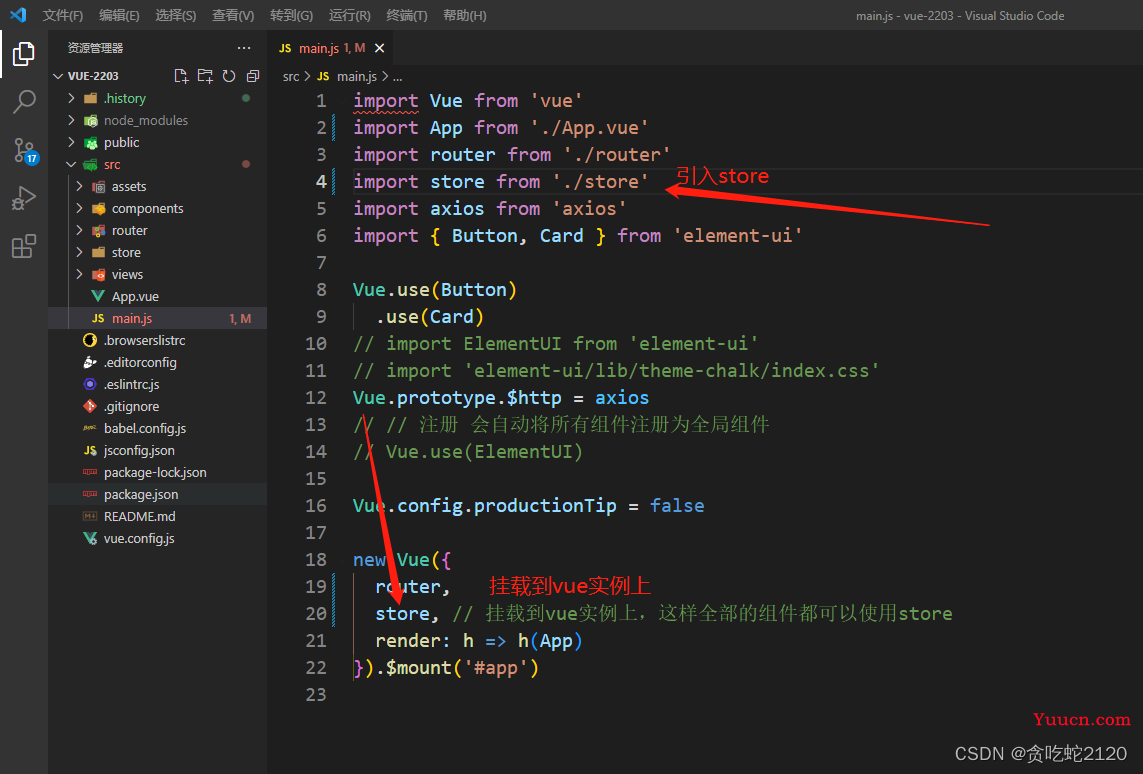Open the 查看(V) menu
Image resolution: width=1143 pixels, height=774 pixels.
pyautogui.click(x=233, y=15)
